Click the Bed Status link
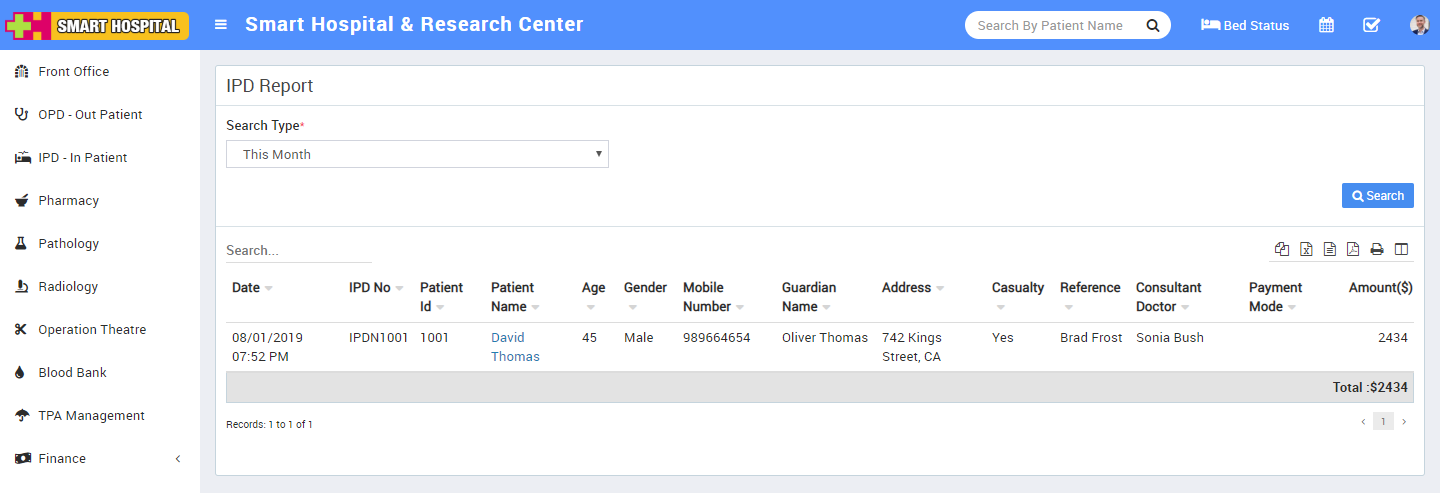The width and height of the screenshot is (1440, 493). (1245, 25)
